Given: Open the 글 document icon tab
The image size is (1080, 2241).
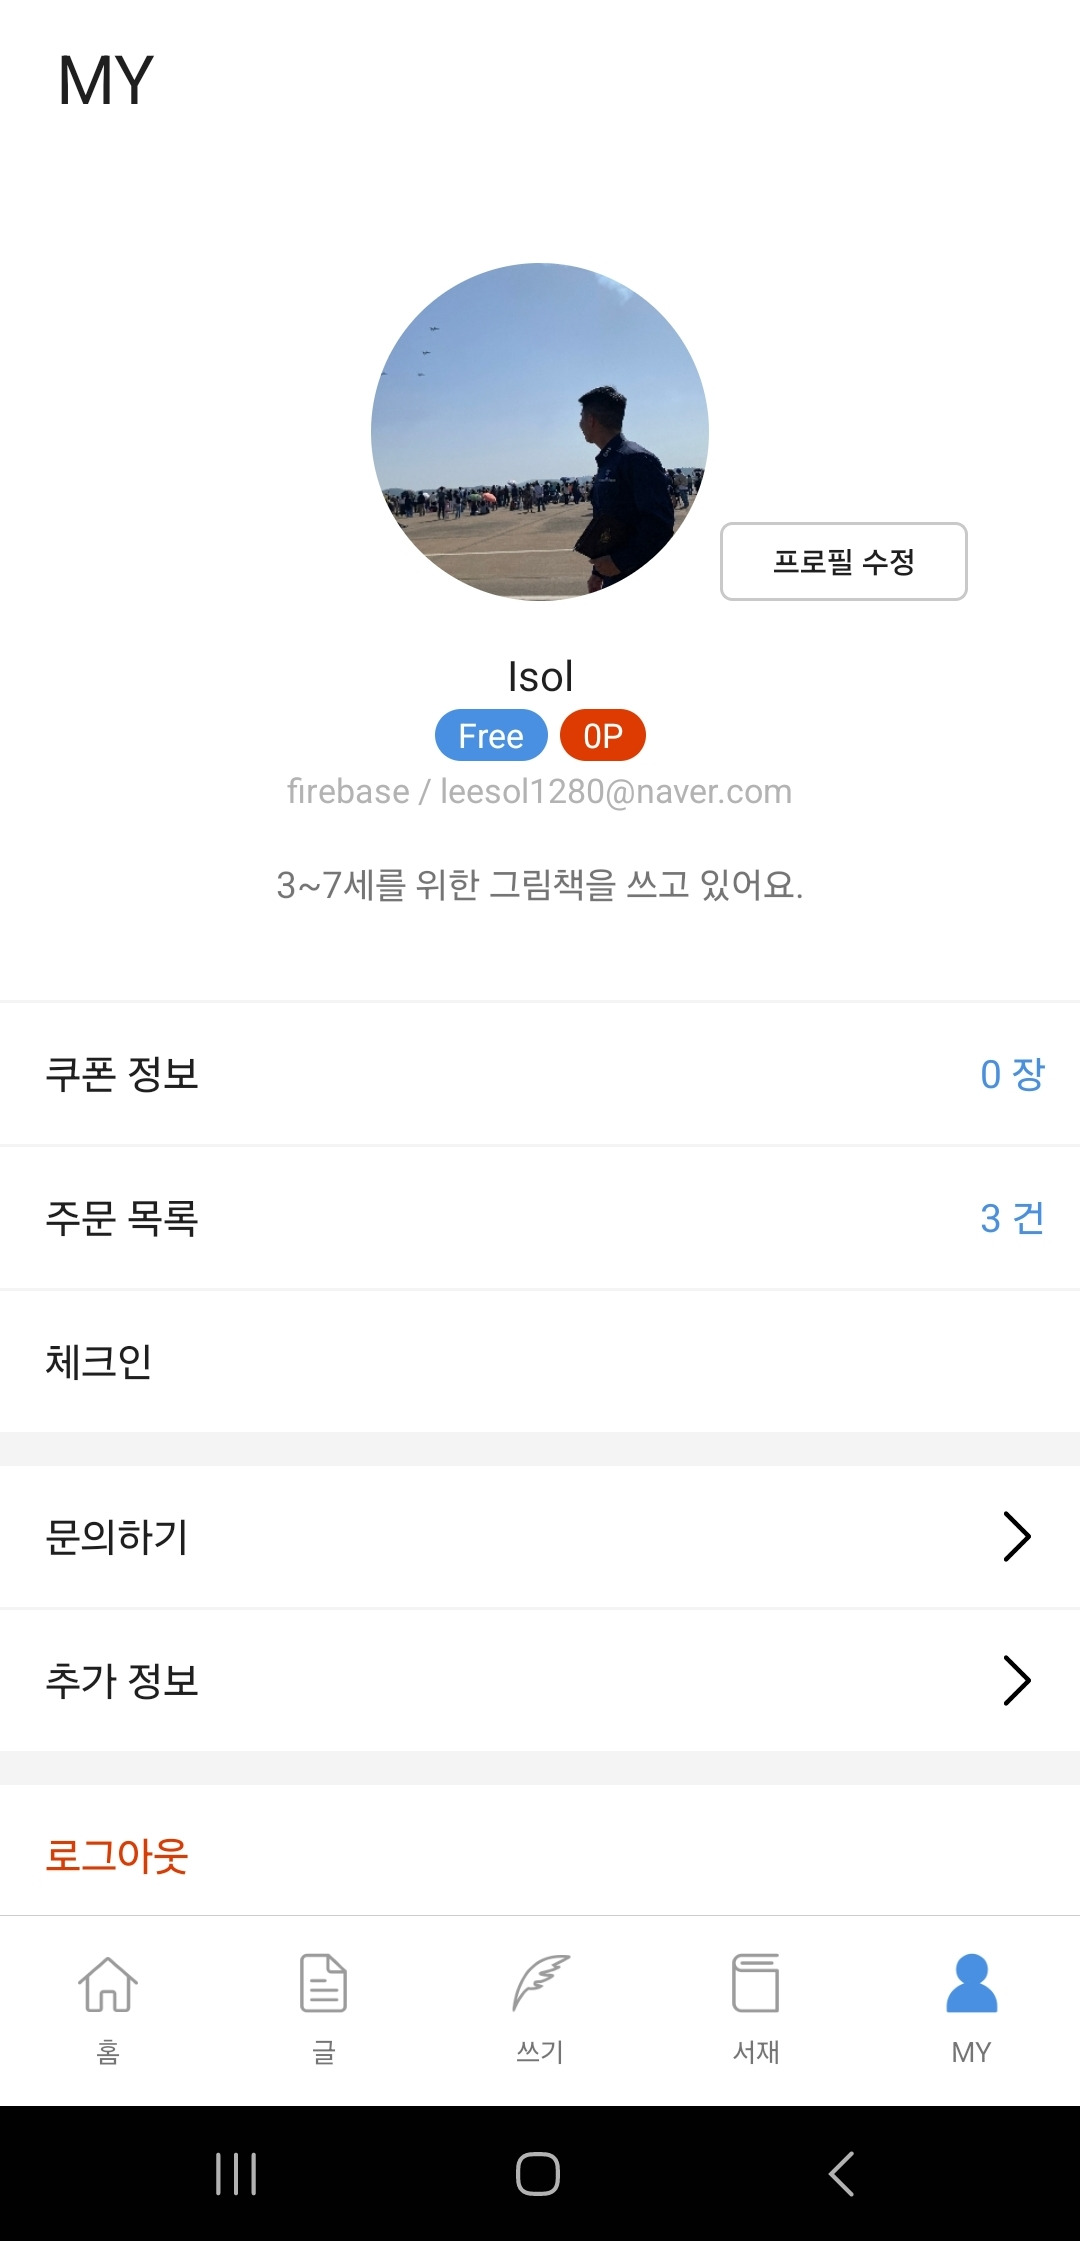Looking at the screenshot, I should click(x=324, y=1984).
